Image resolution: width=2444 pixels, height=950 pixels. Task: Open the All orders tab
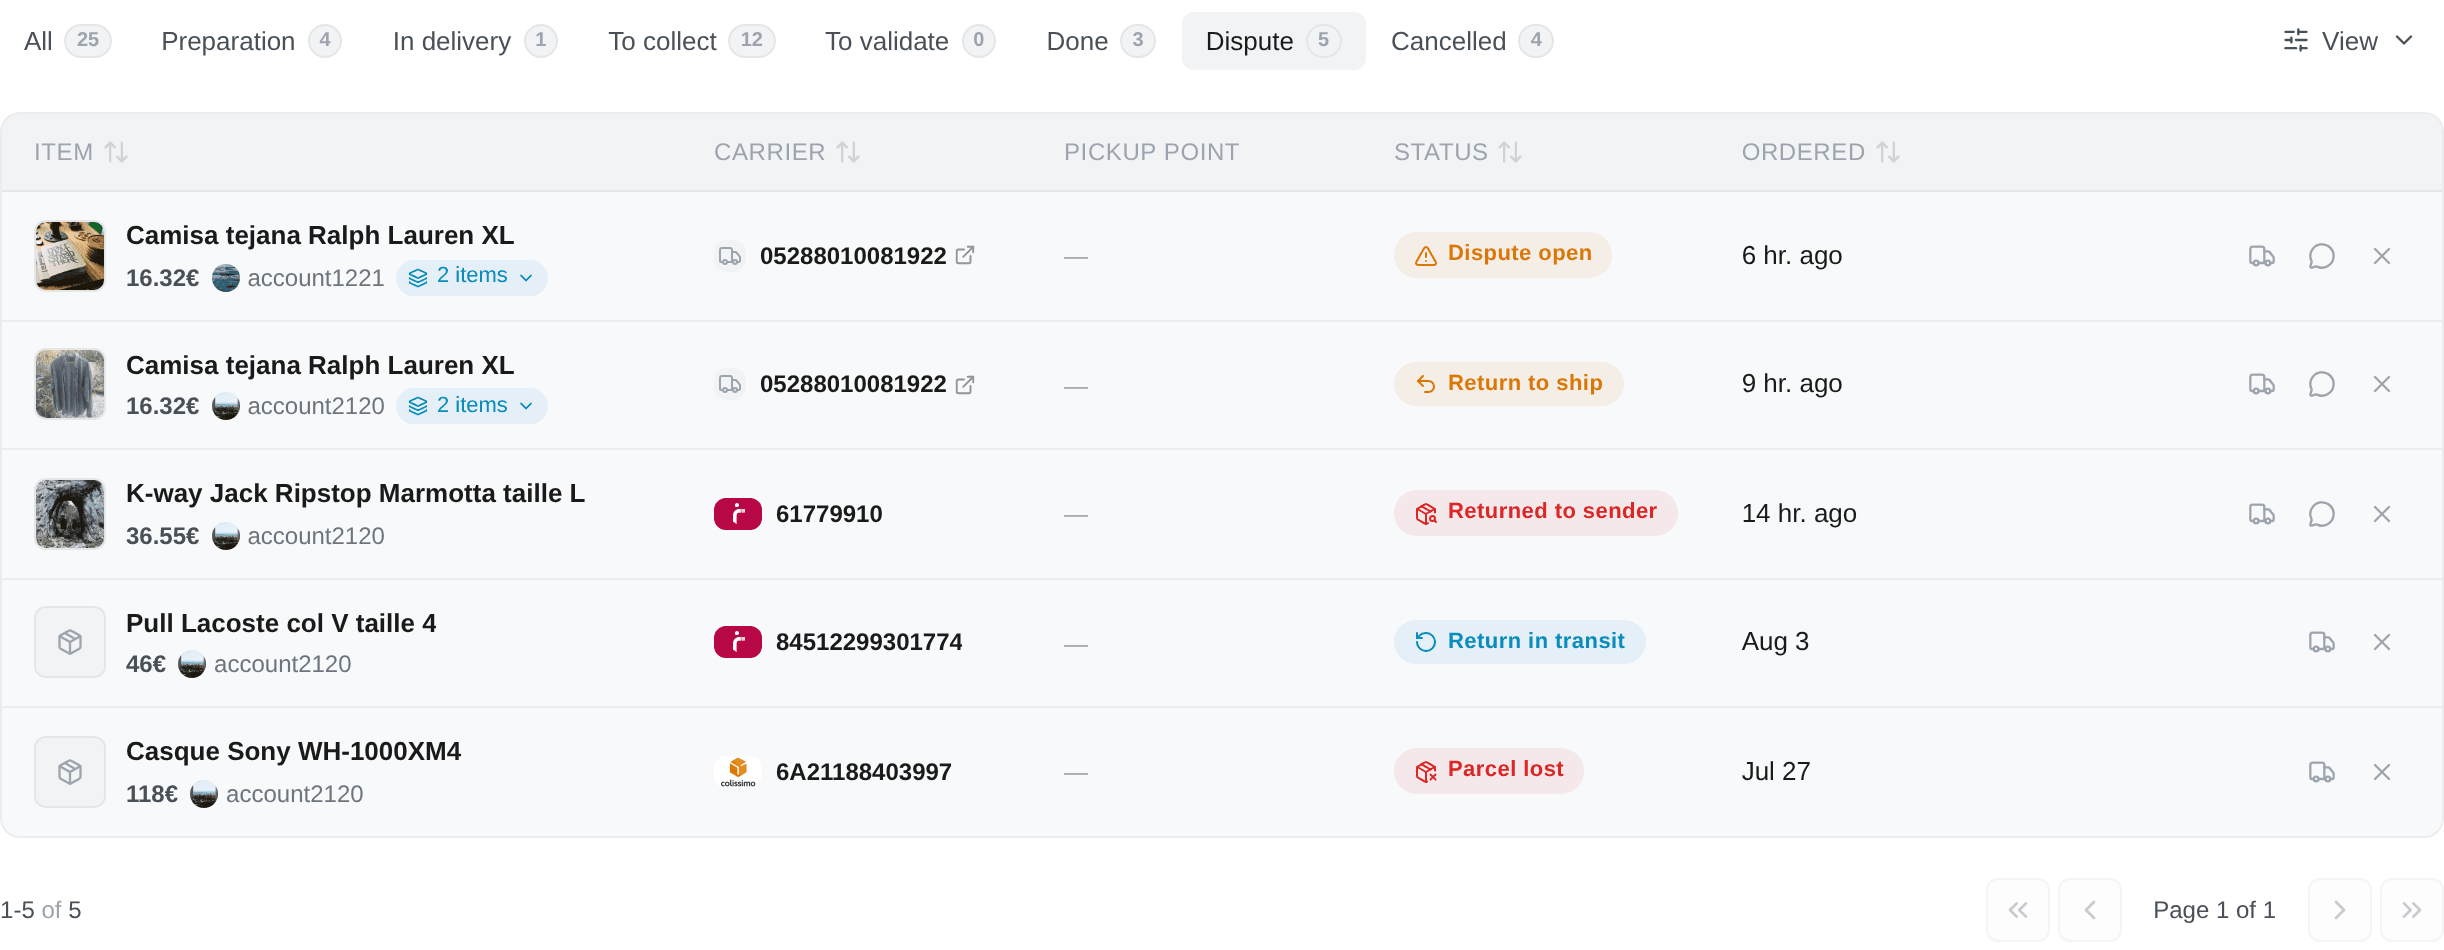click(x=67, y=41)
